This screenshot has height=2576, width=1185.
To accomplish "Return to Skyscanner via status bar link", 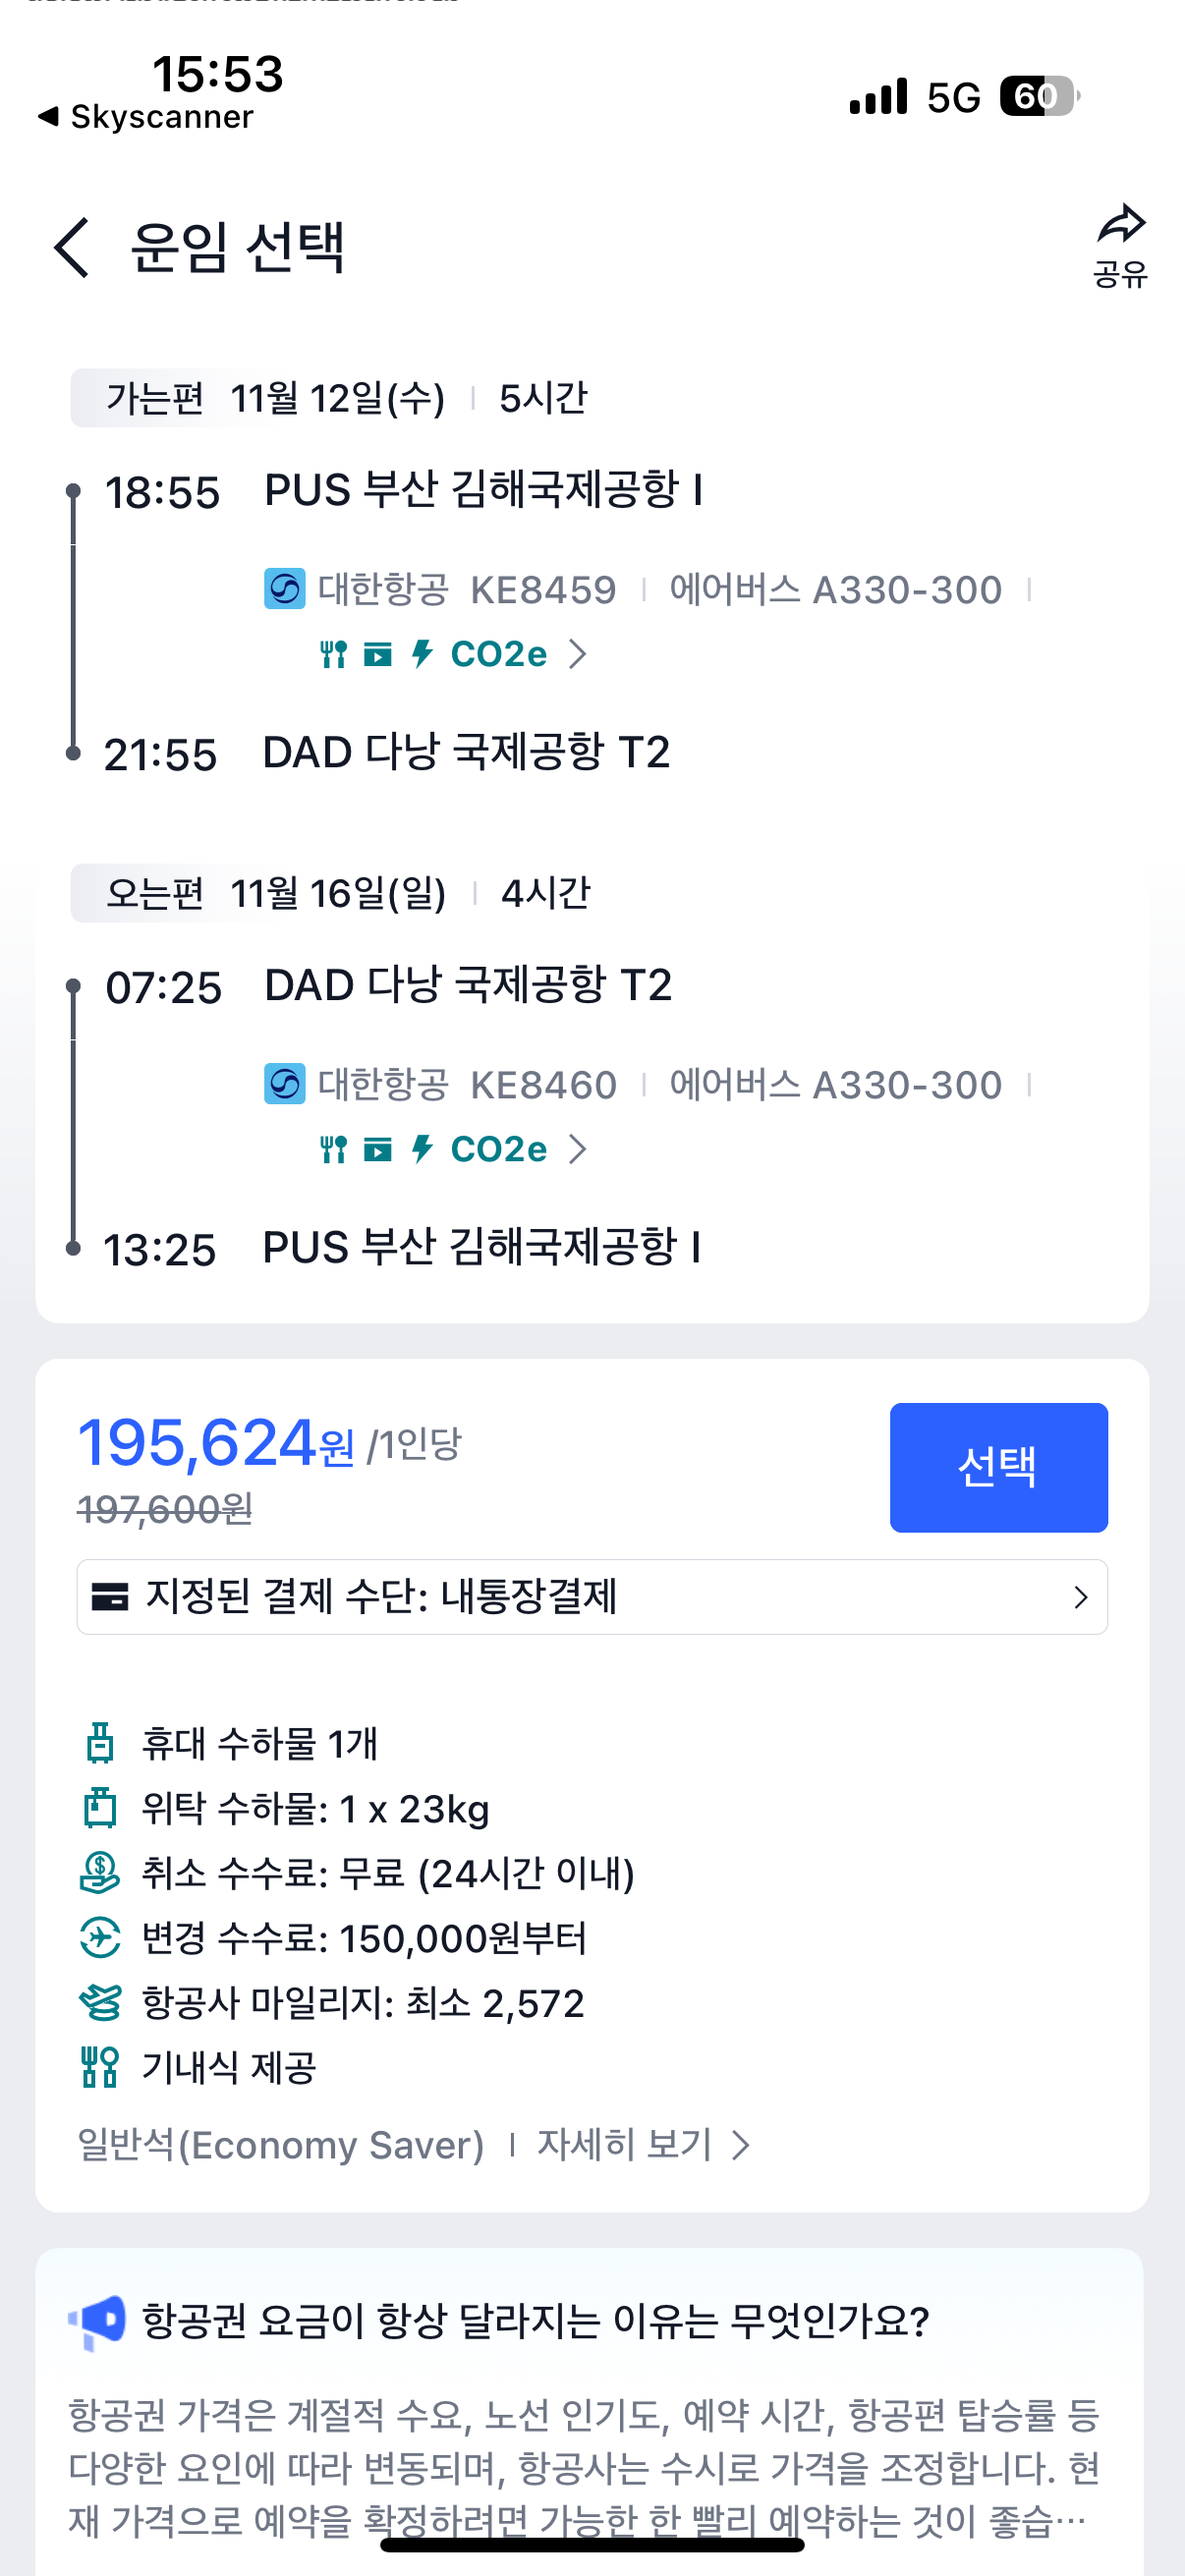I will click(x=146, y=117).
